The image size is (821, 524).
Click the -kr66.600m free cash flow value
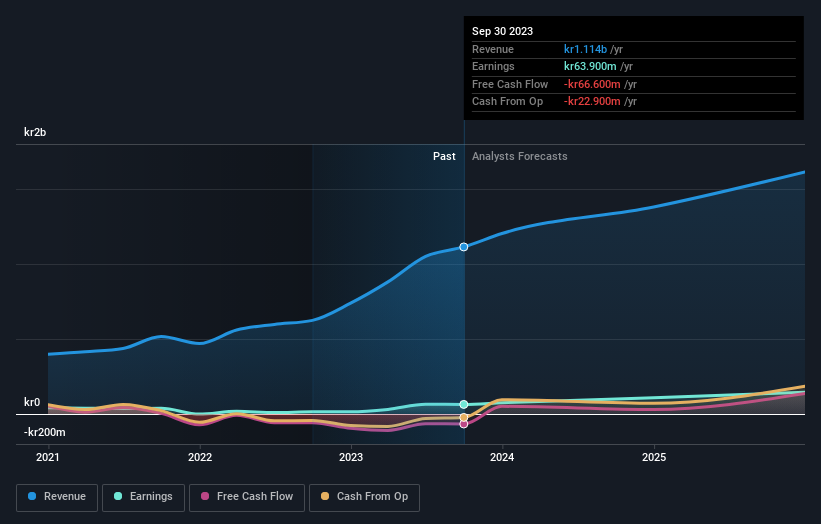(592, 84)
